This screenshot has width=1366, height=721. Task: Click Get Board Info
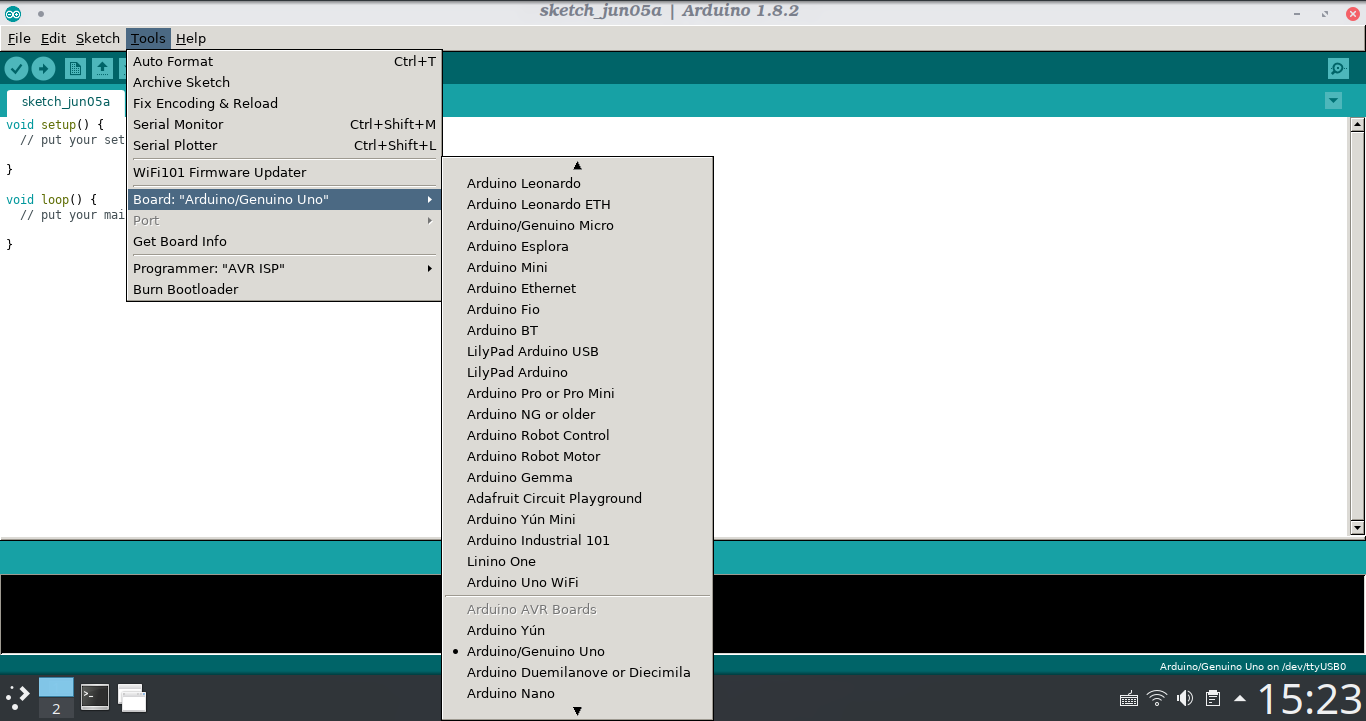click(x=284, y=241)
